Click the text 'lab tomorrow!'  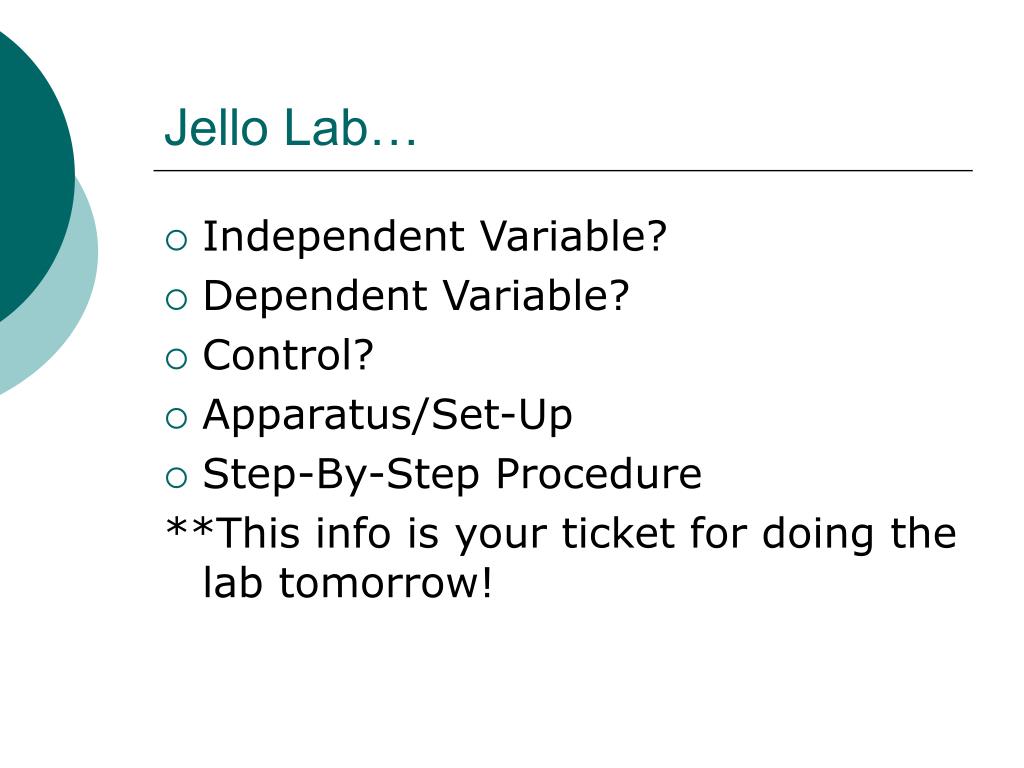(x=347, y=583)
